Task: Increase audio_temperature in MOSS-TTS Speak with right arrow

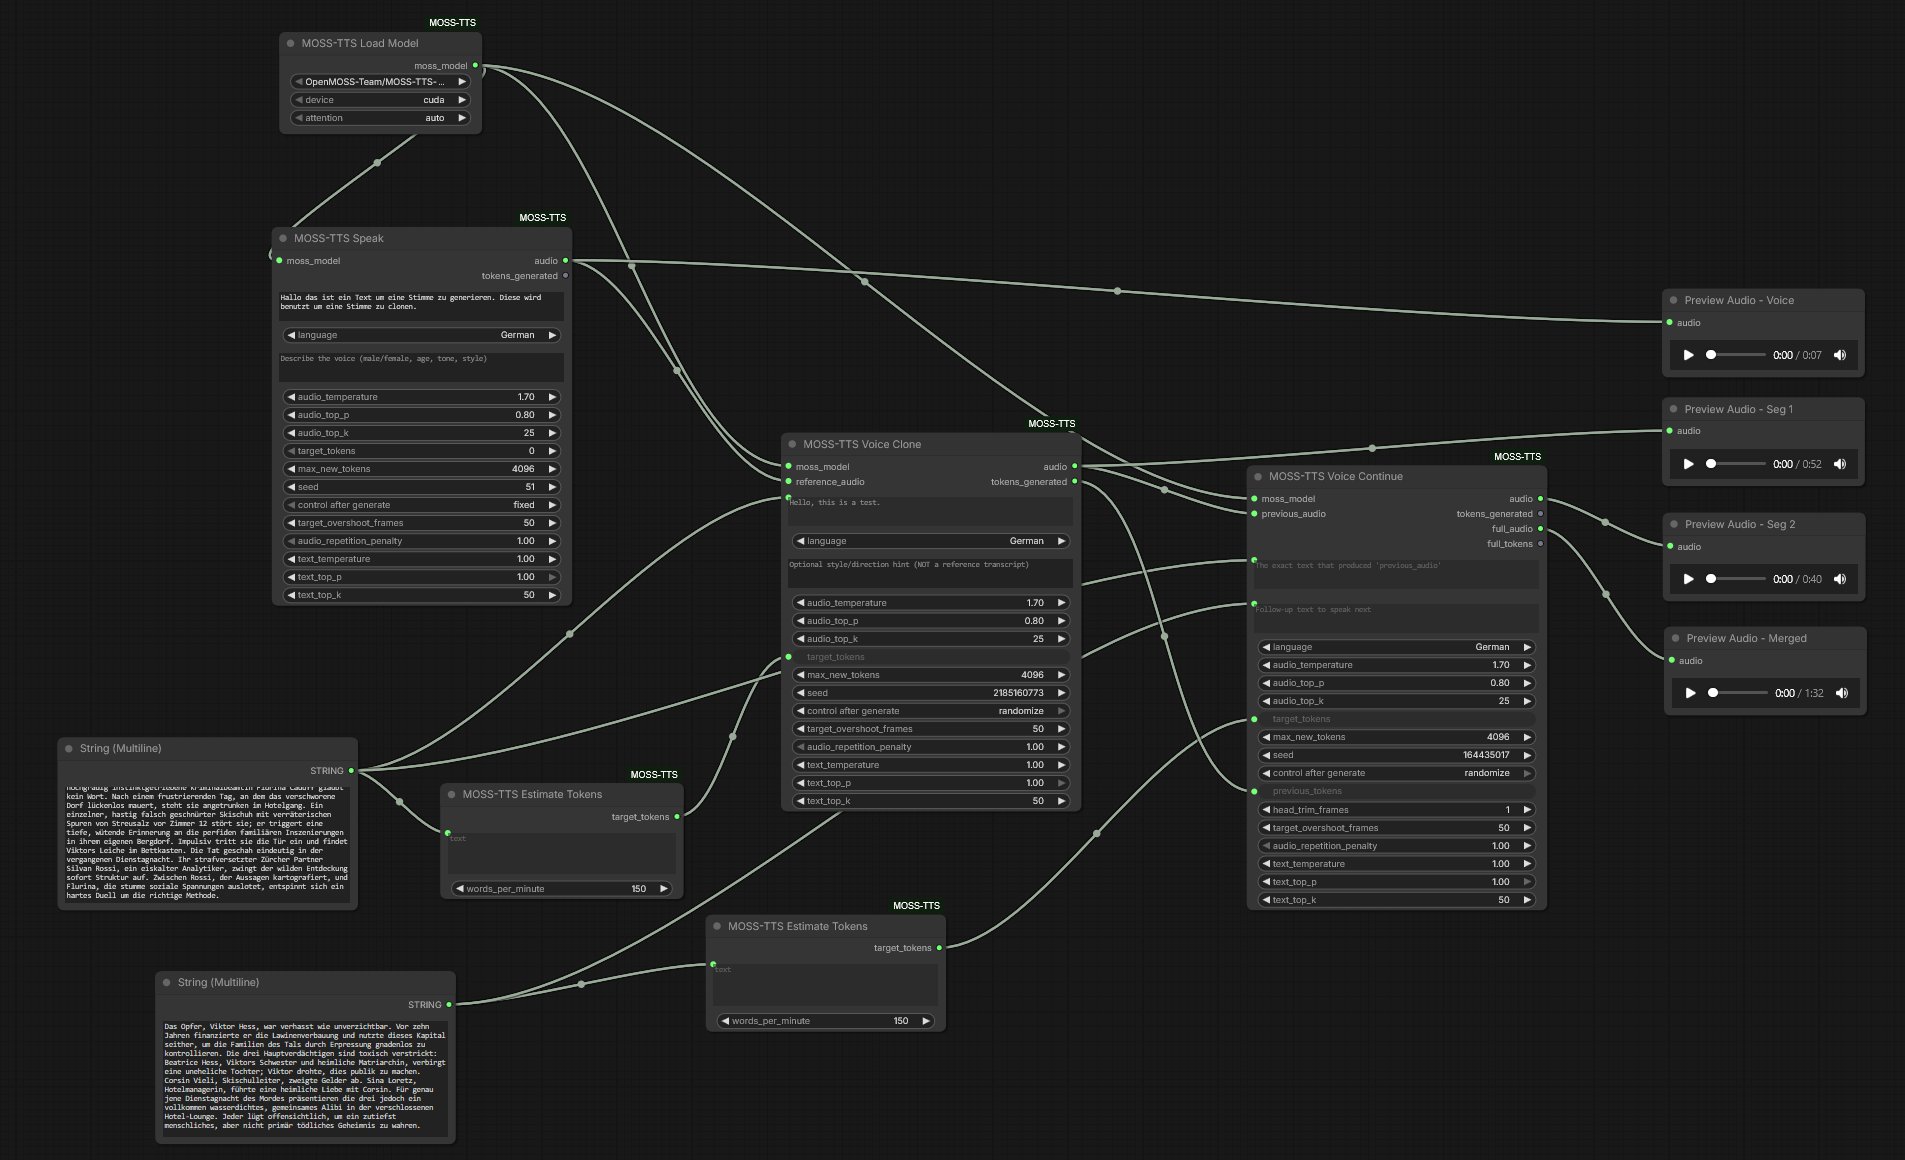Action: point(552,397)
